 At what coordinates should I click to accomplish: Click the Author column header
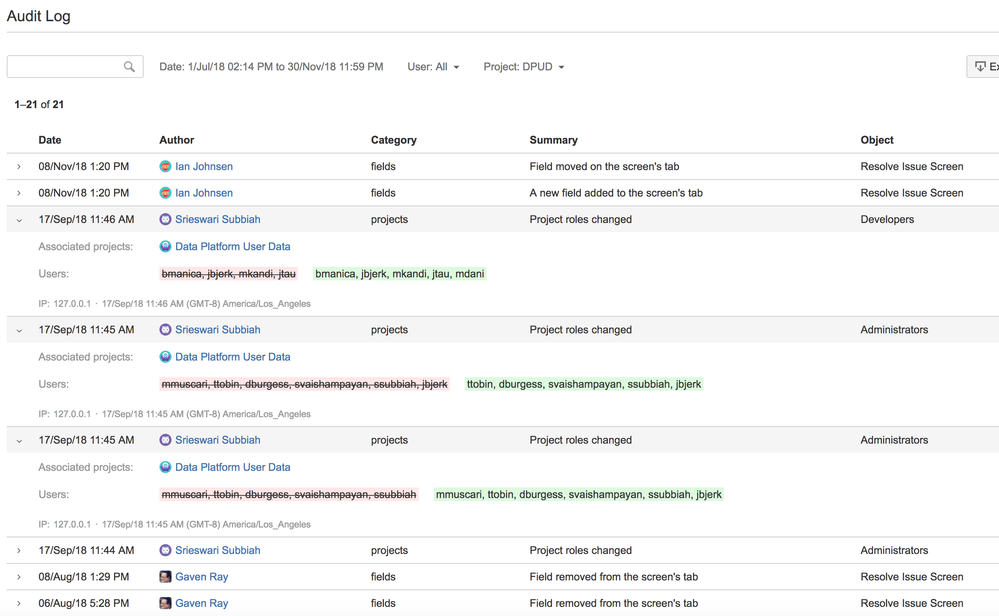176,140
